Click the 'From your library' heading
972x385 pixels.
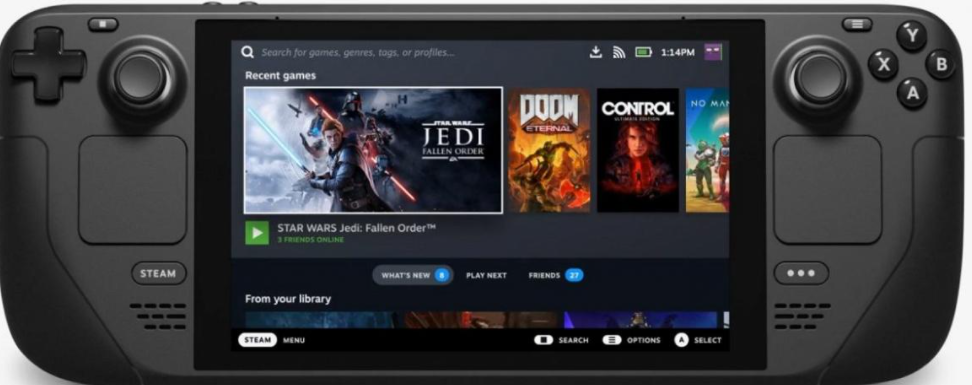(288, 299)
